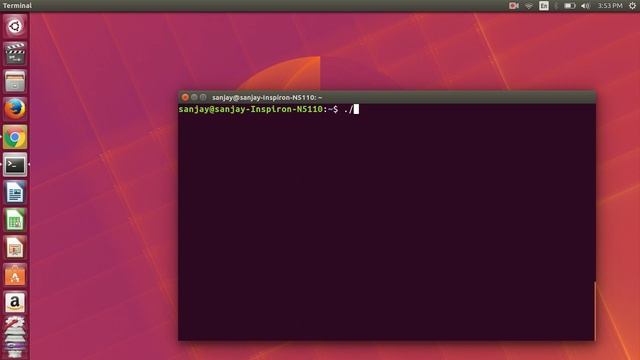Launch the Firefox web browser

pos(15,109)
